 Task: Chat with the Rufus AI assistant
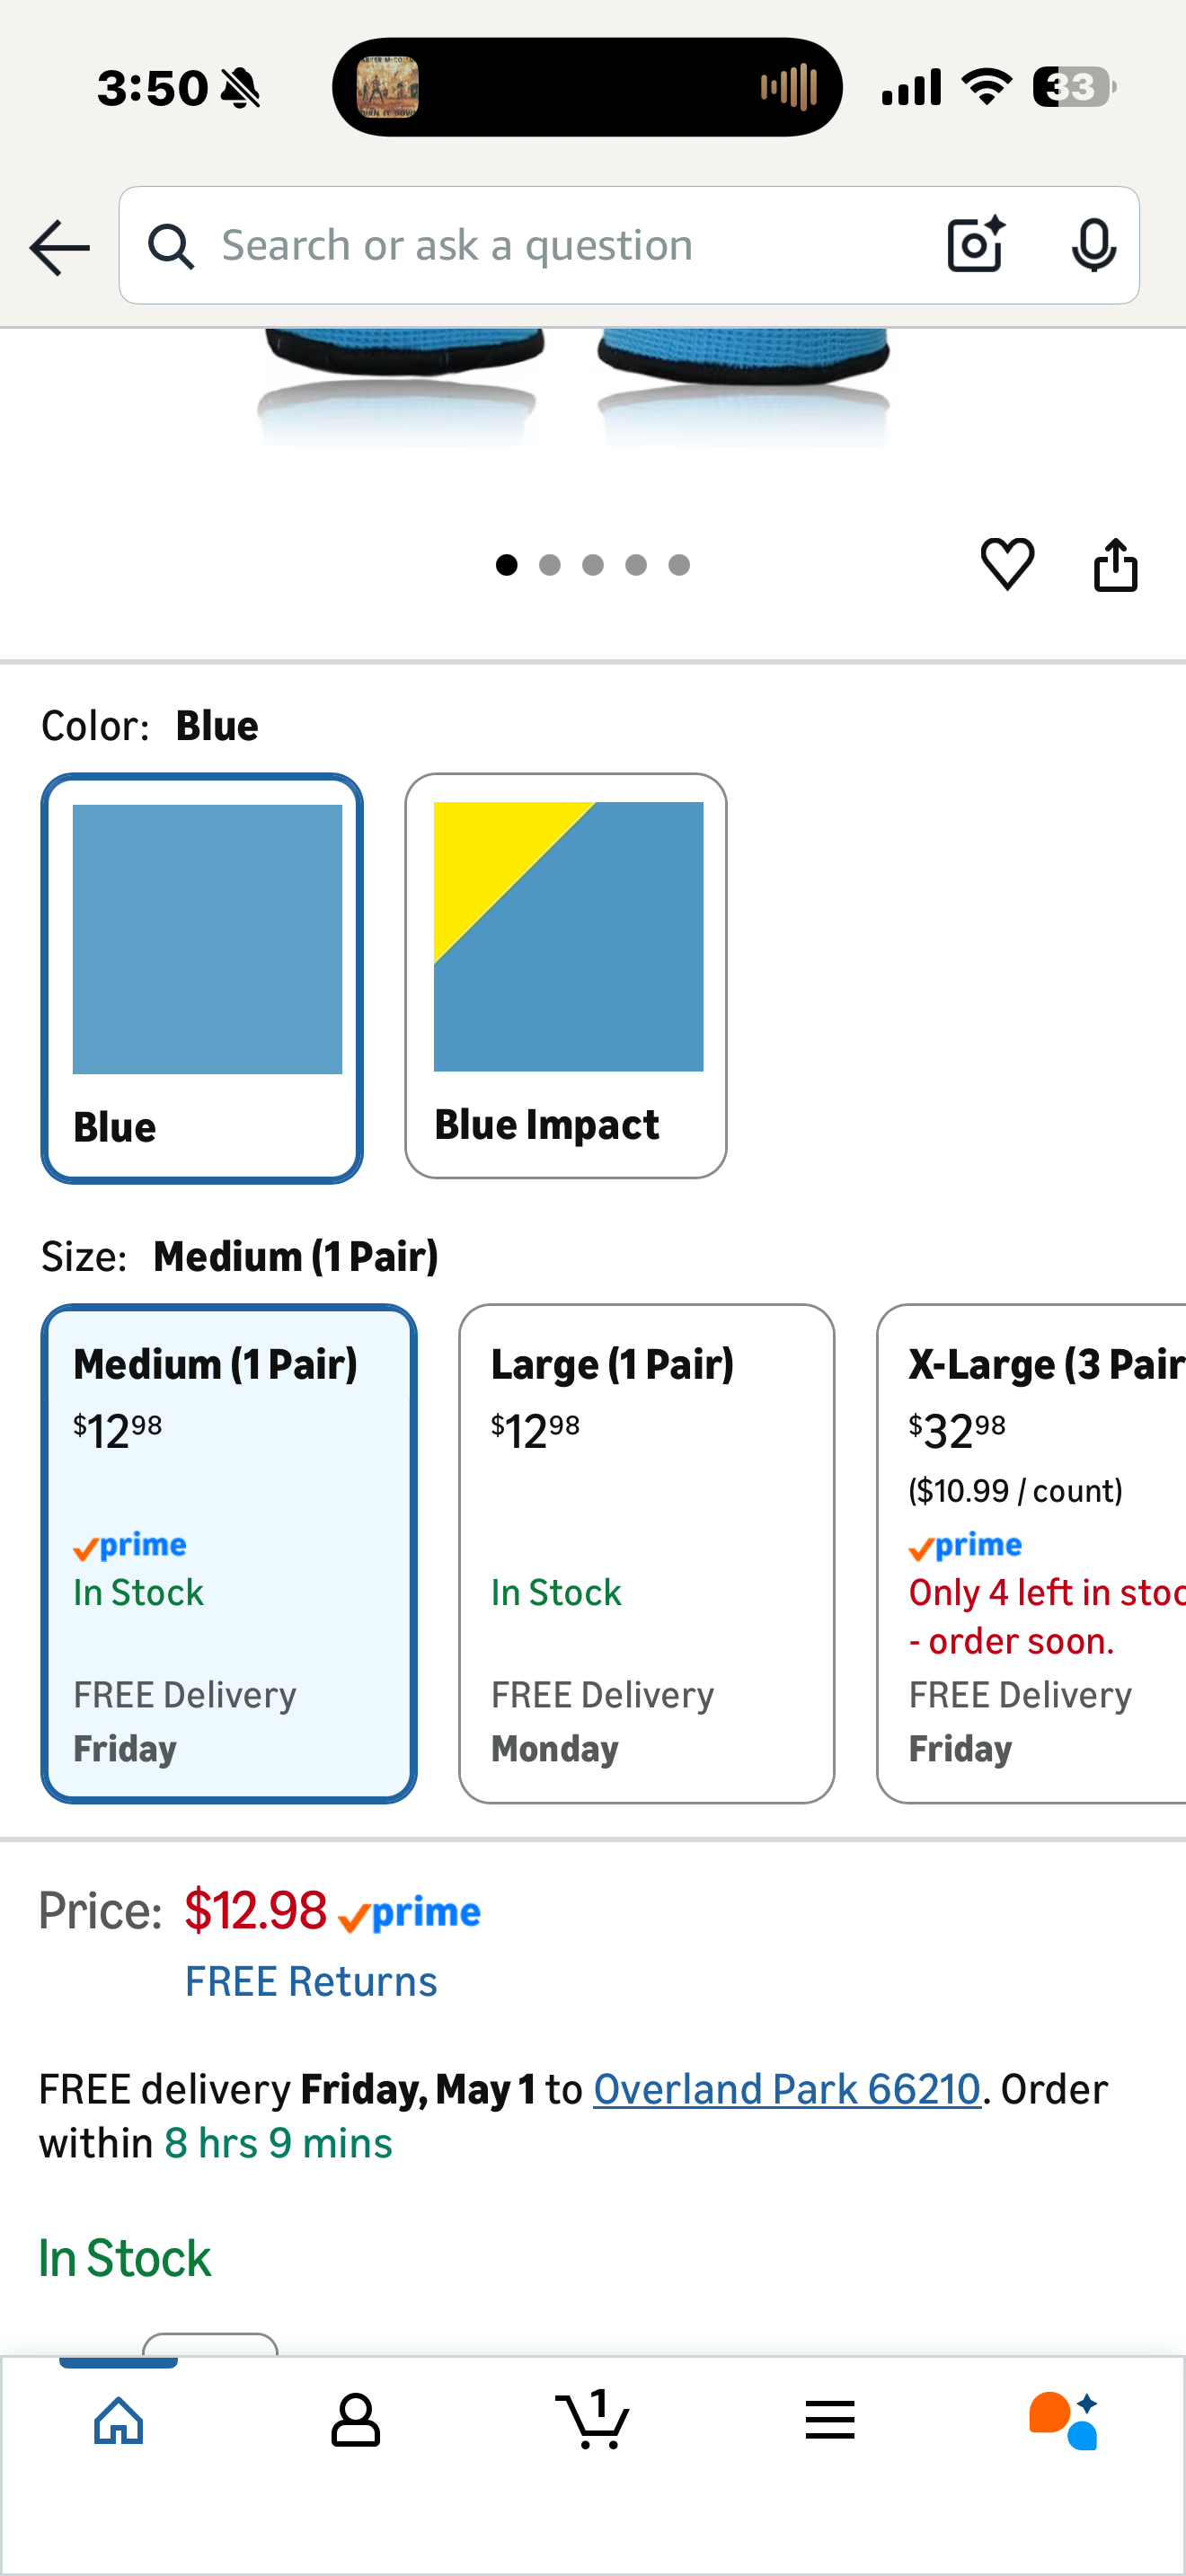[1066, 2419]
